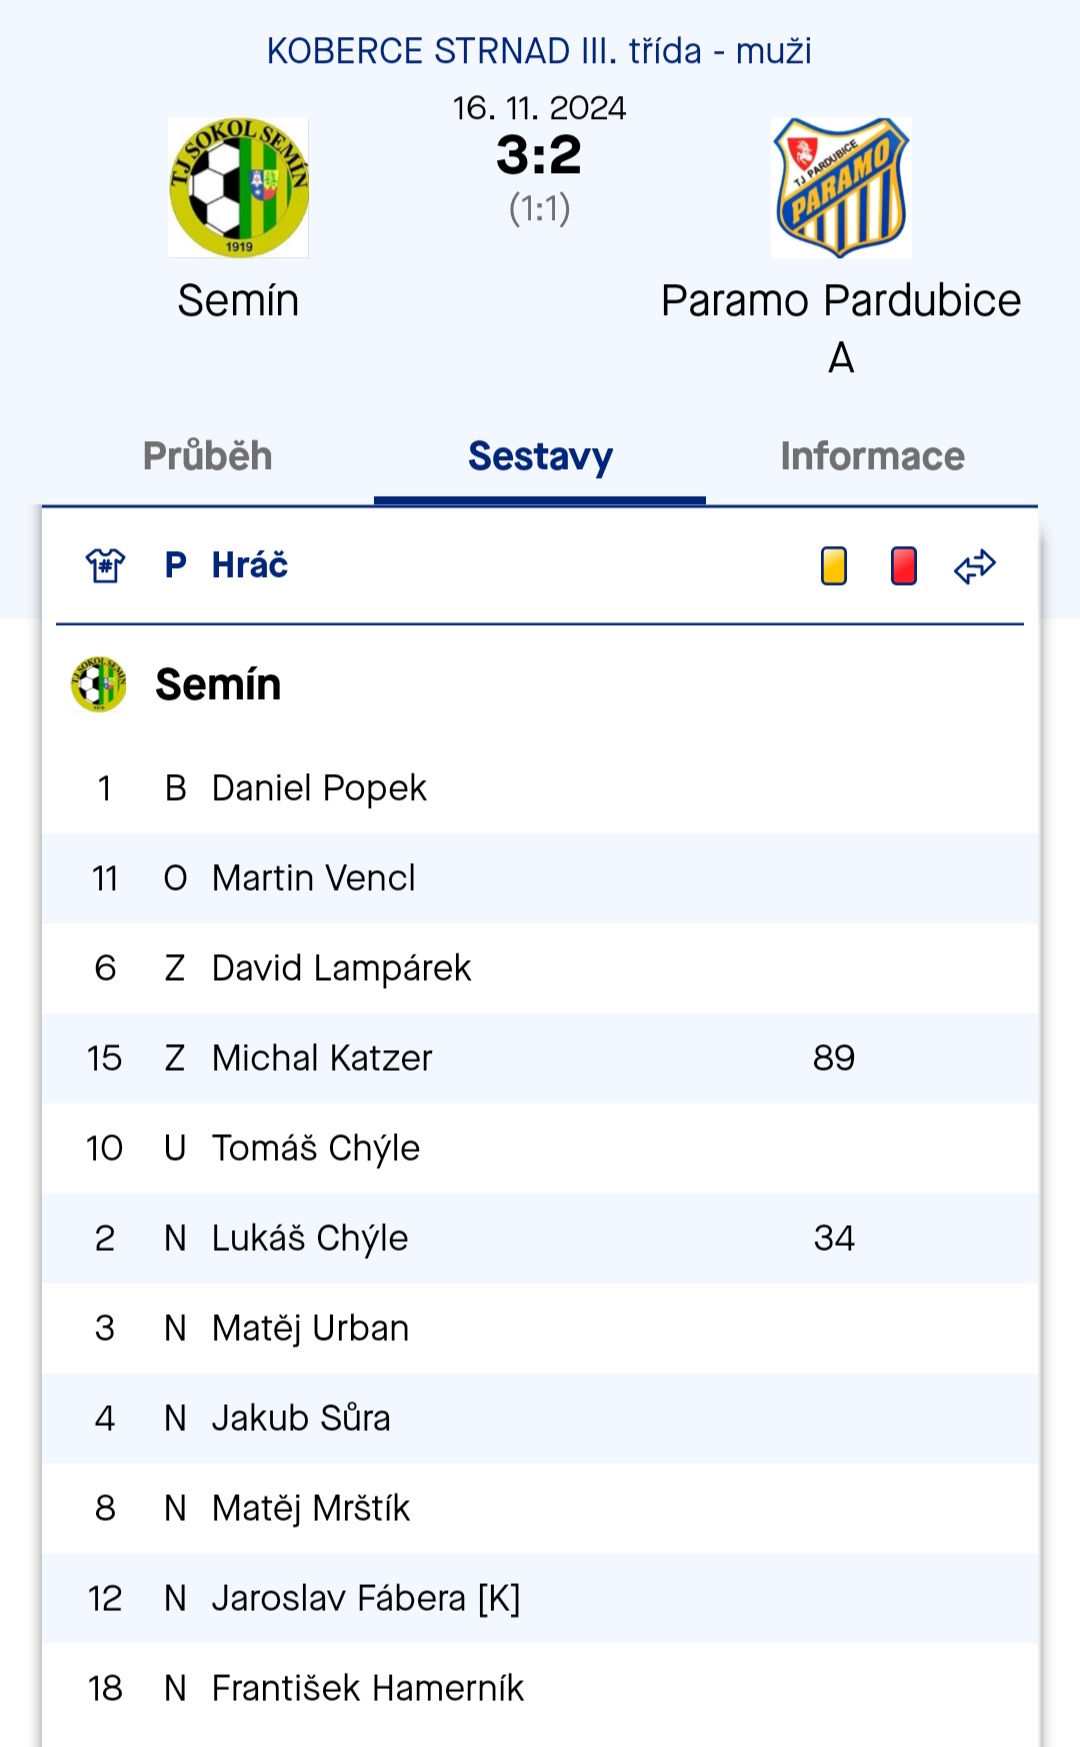Tap the TJ Sokol Semín large logo
Viewport: 1080px width, 1747px height.
(239, 188)
